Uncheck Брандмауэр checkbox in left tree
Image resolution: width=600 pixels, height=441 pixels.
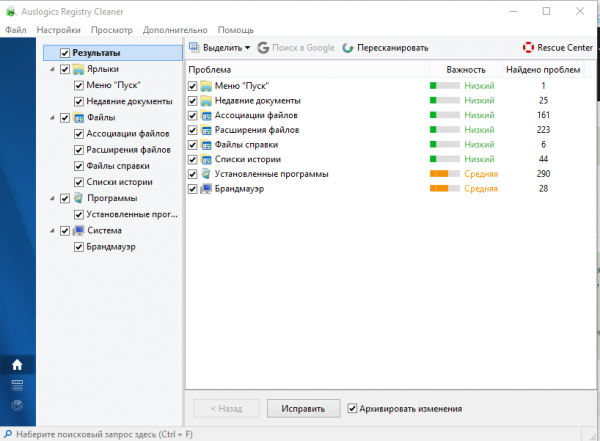[x=78, y=247]
